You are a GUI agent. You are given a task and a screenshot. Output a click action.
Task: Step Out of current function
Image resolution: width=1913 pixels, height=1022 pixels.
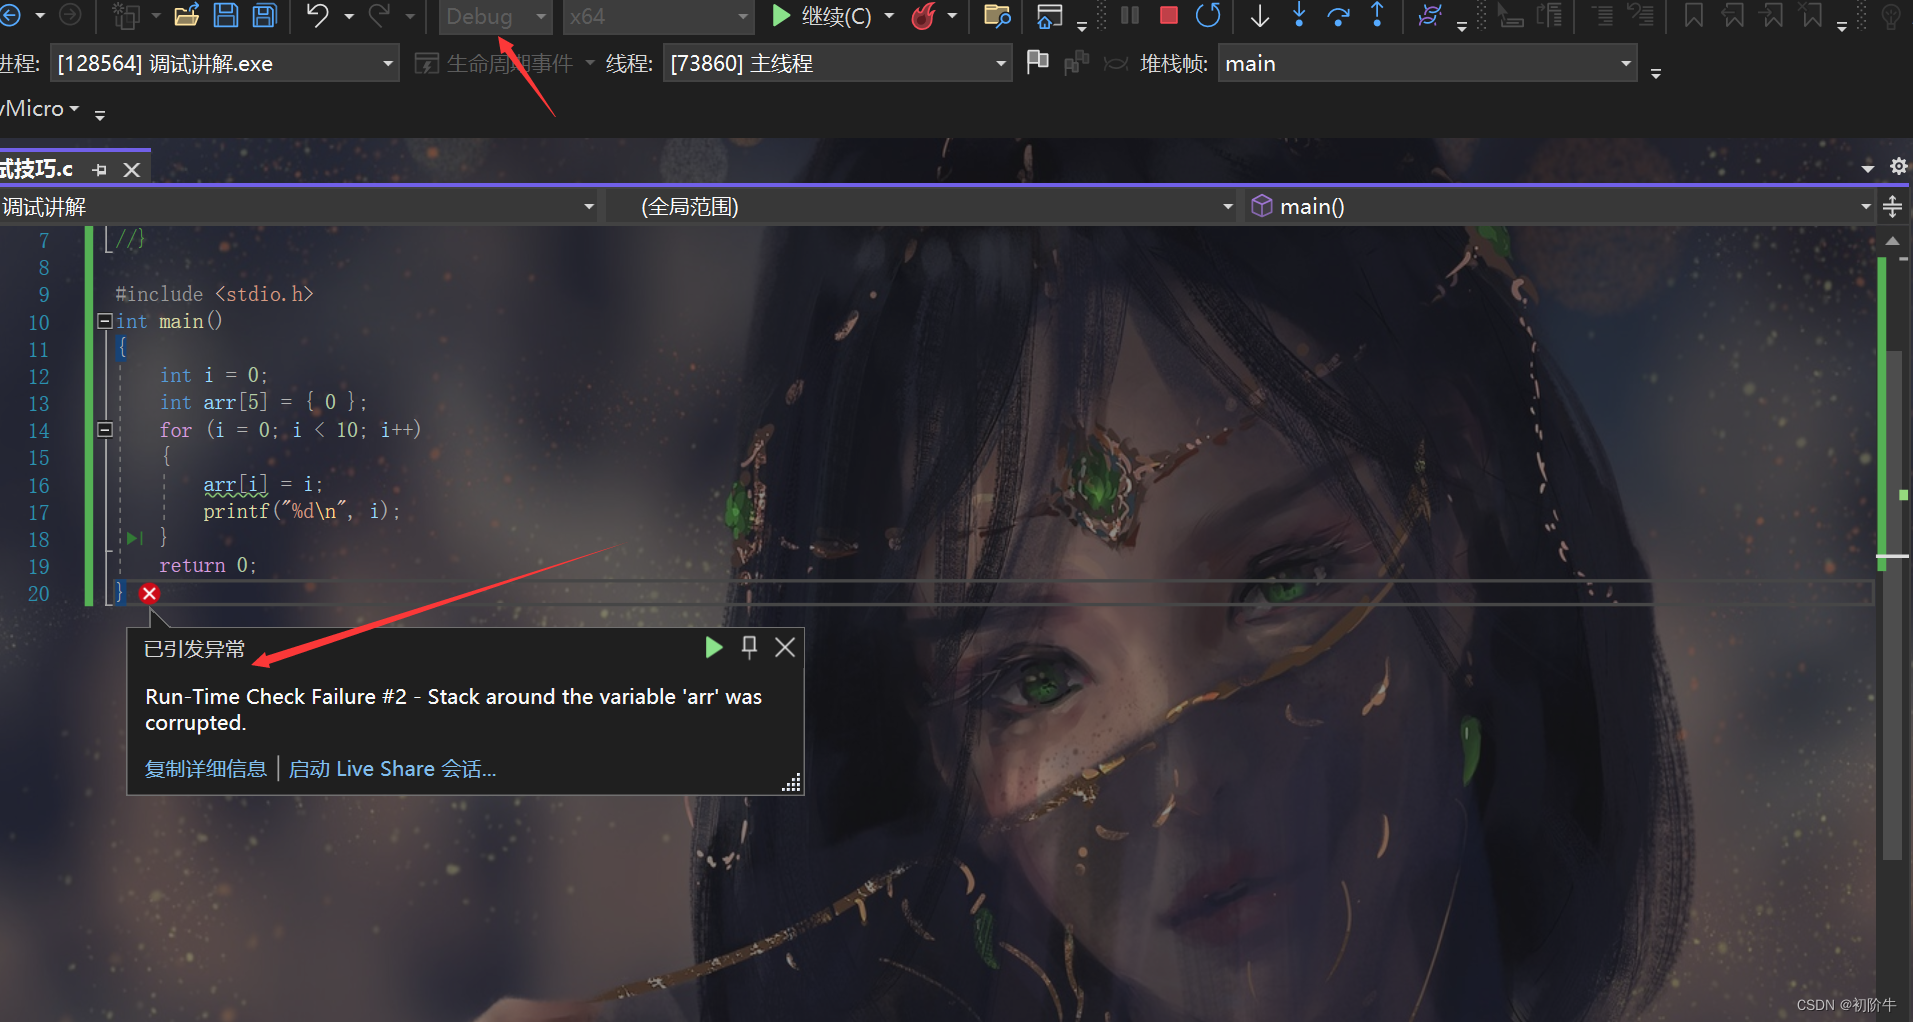pos(1377,15)
